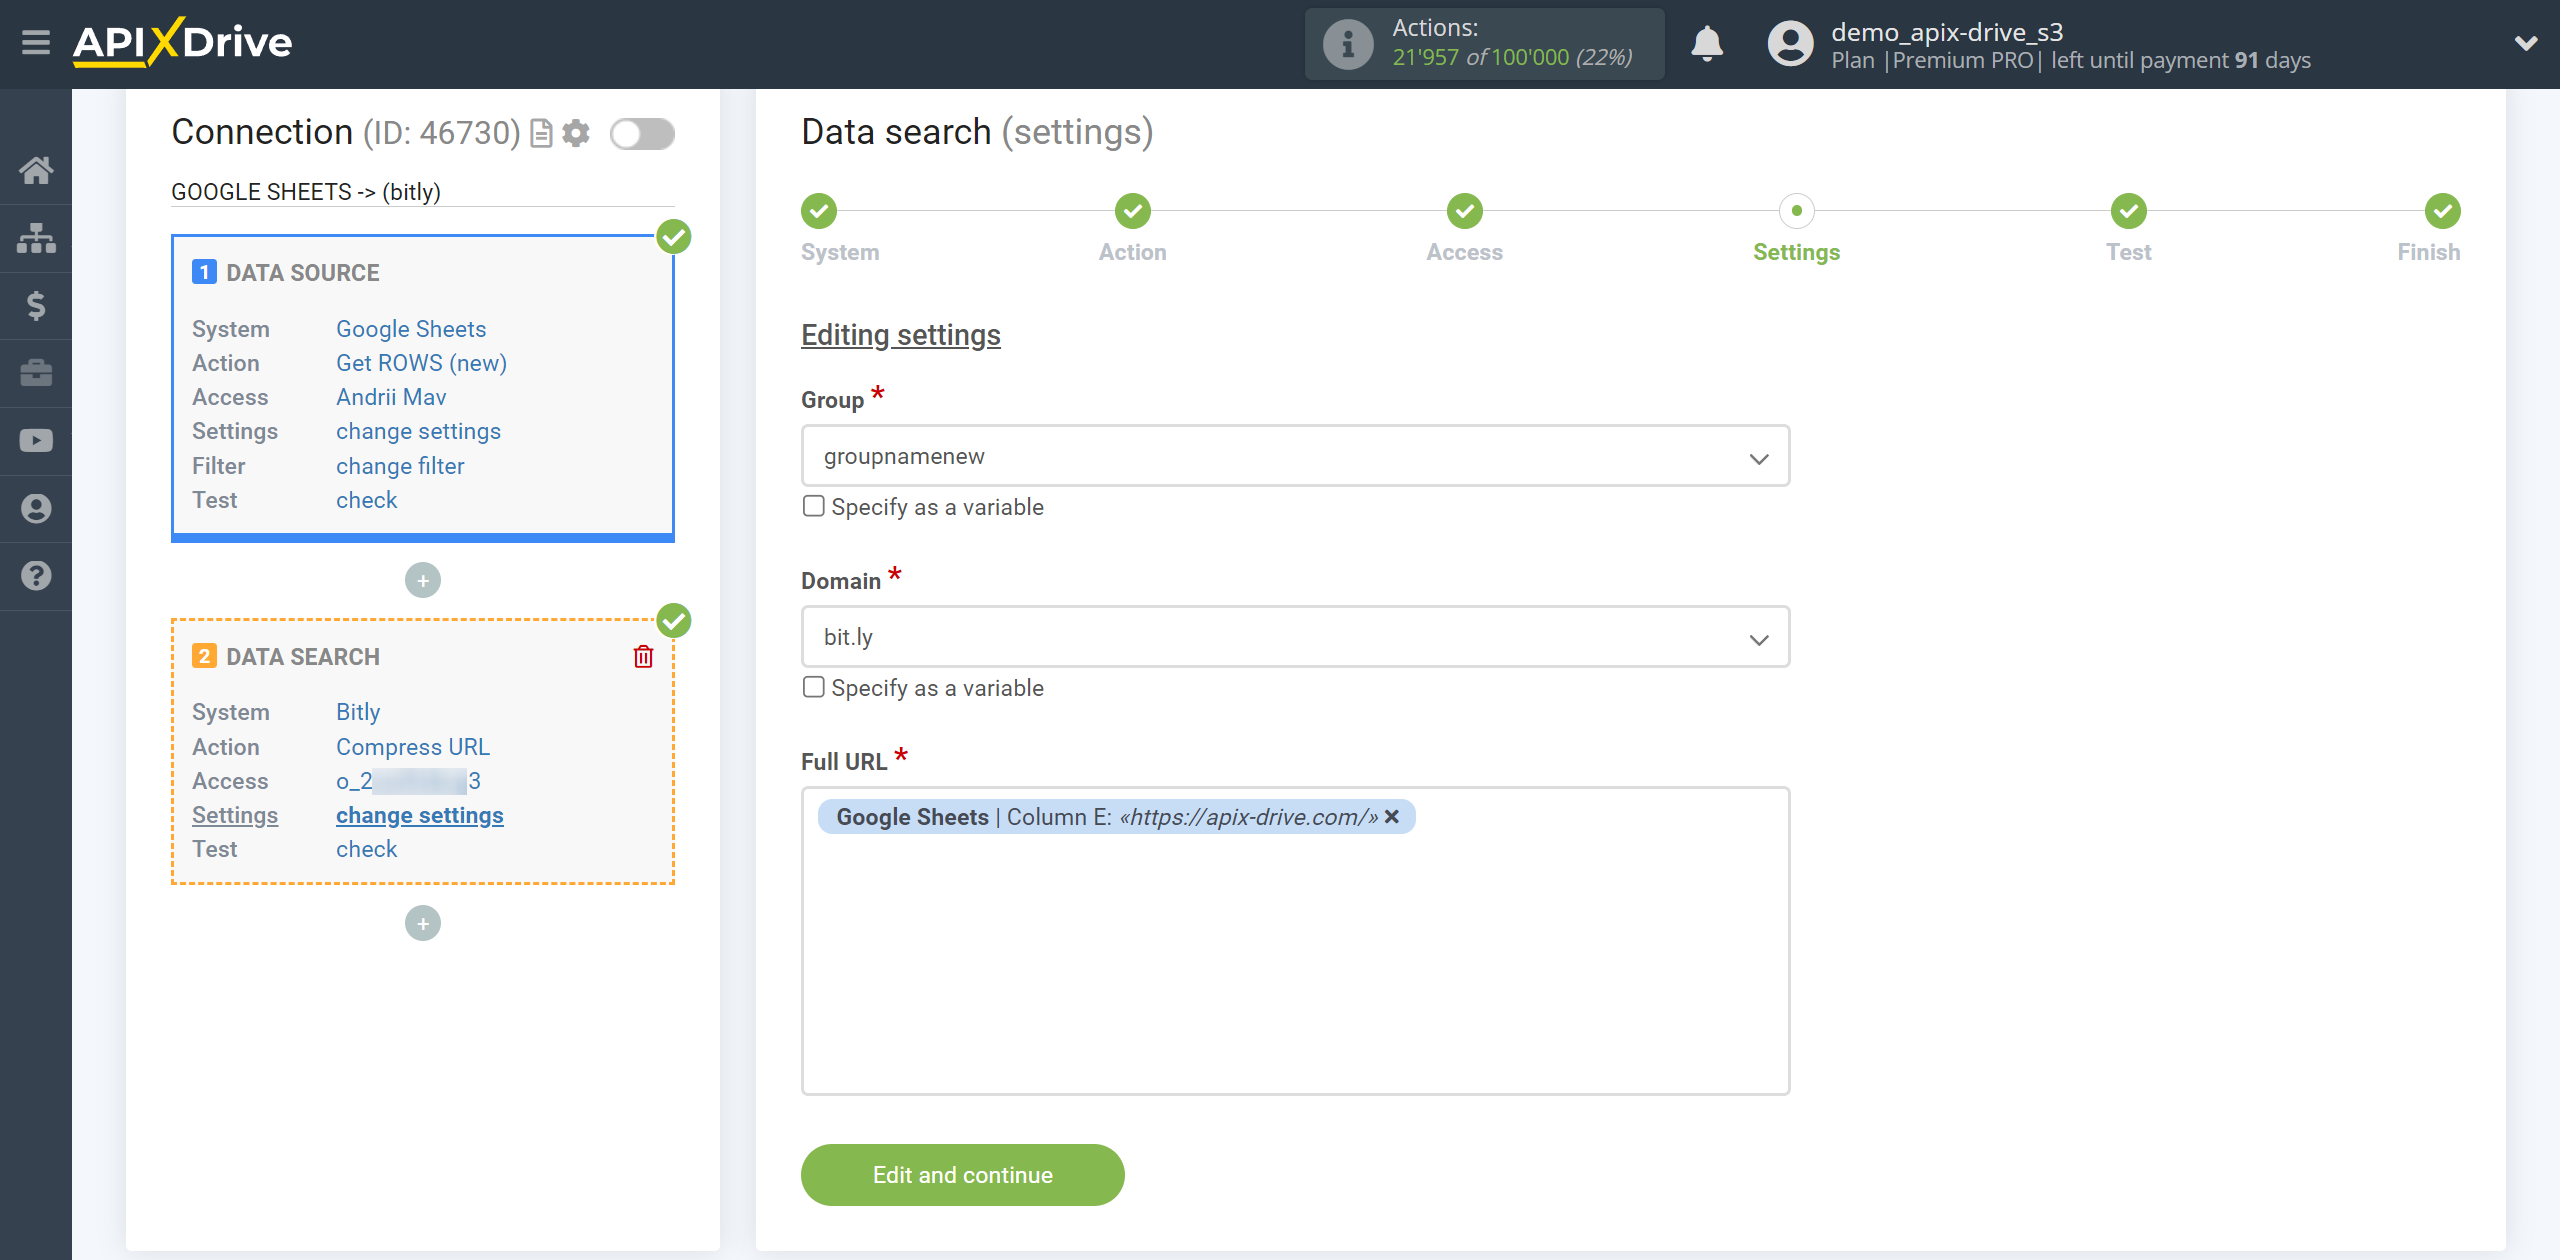Check Specify as a variable for Domain
The width and height of the screenshot is (2560, 1260).
pos(814,687)
